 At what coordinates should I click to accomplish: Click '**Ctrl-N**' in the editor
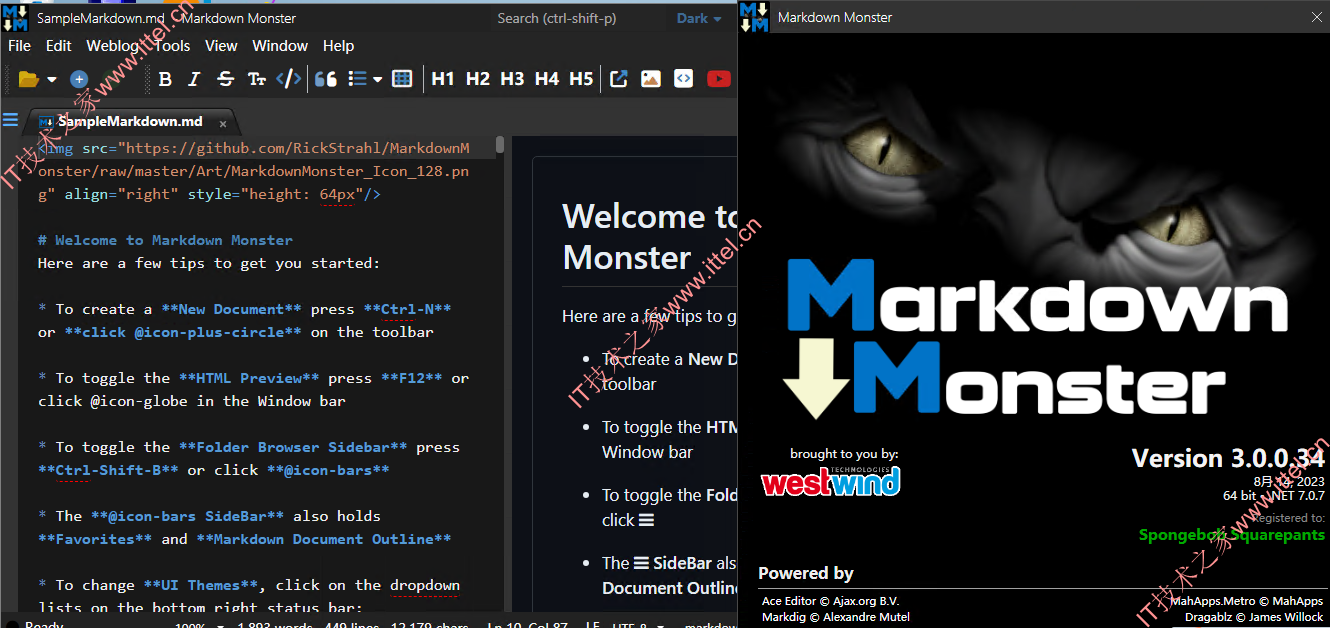click(407, 309)
